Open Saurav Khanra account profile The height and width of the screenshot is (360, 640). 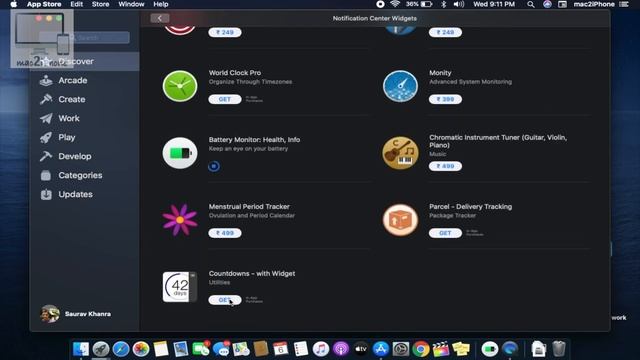[76, 314]
